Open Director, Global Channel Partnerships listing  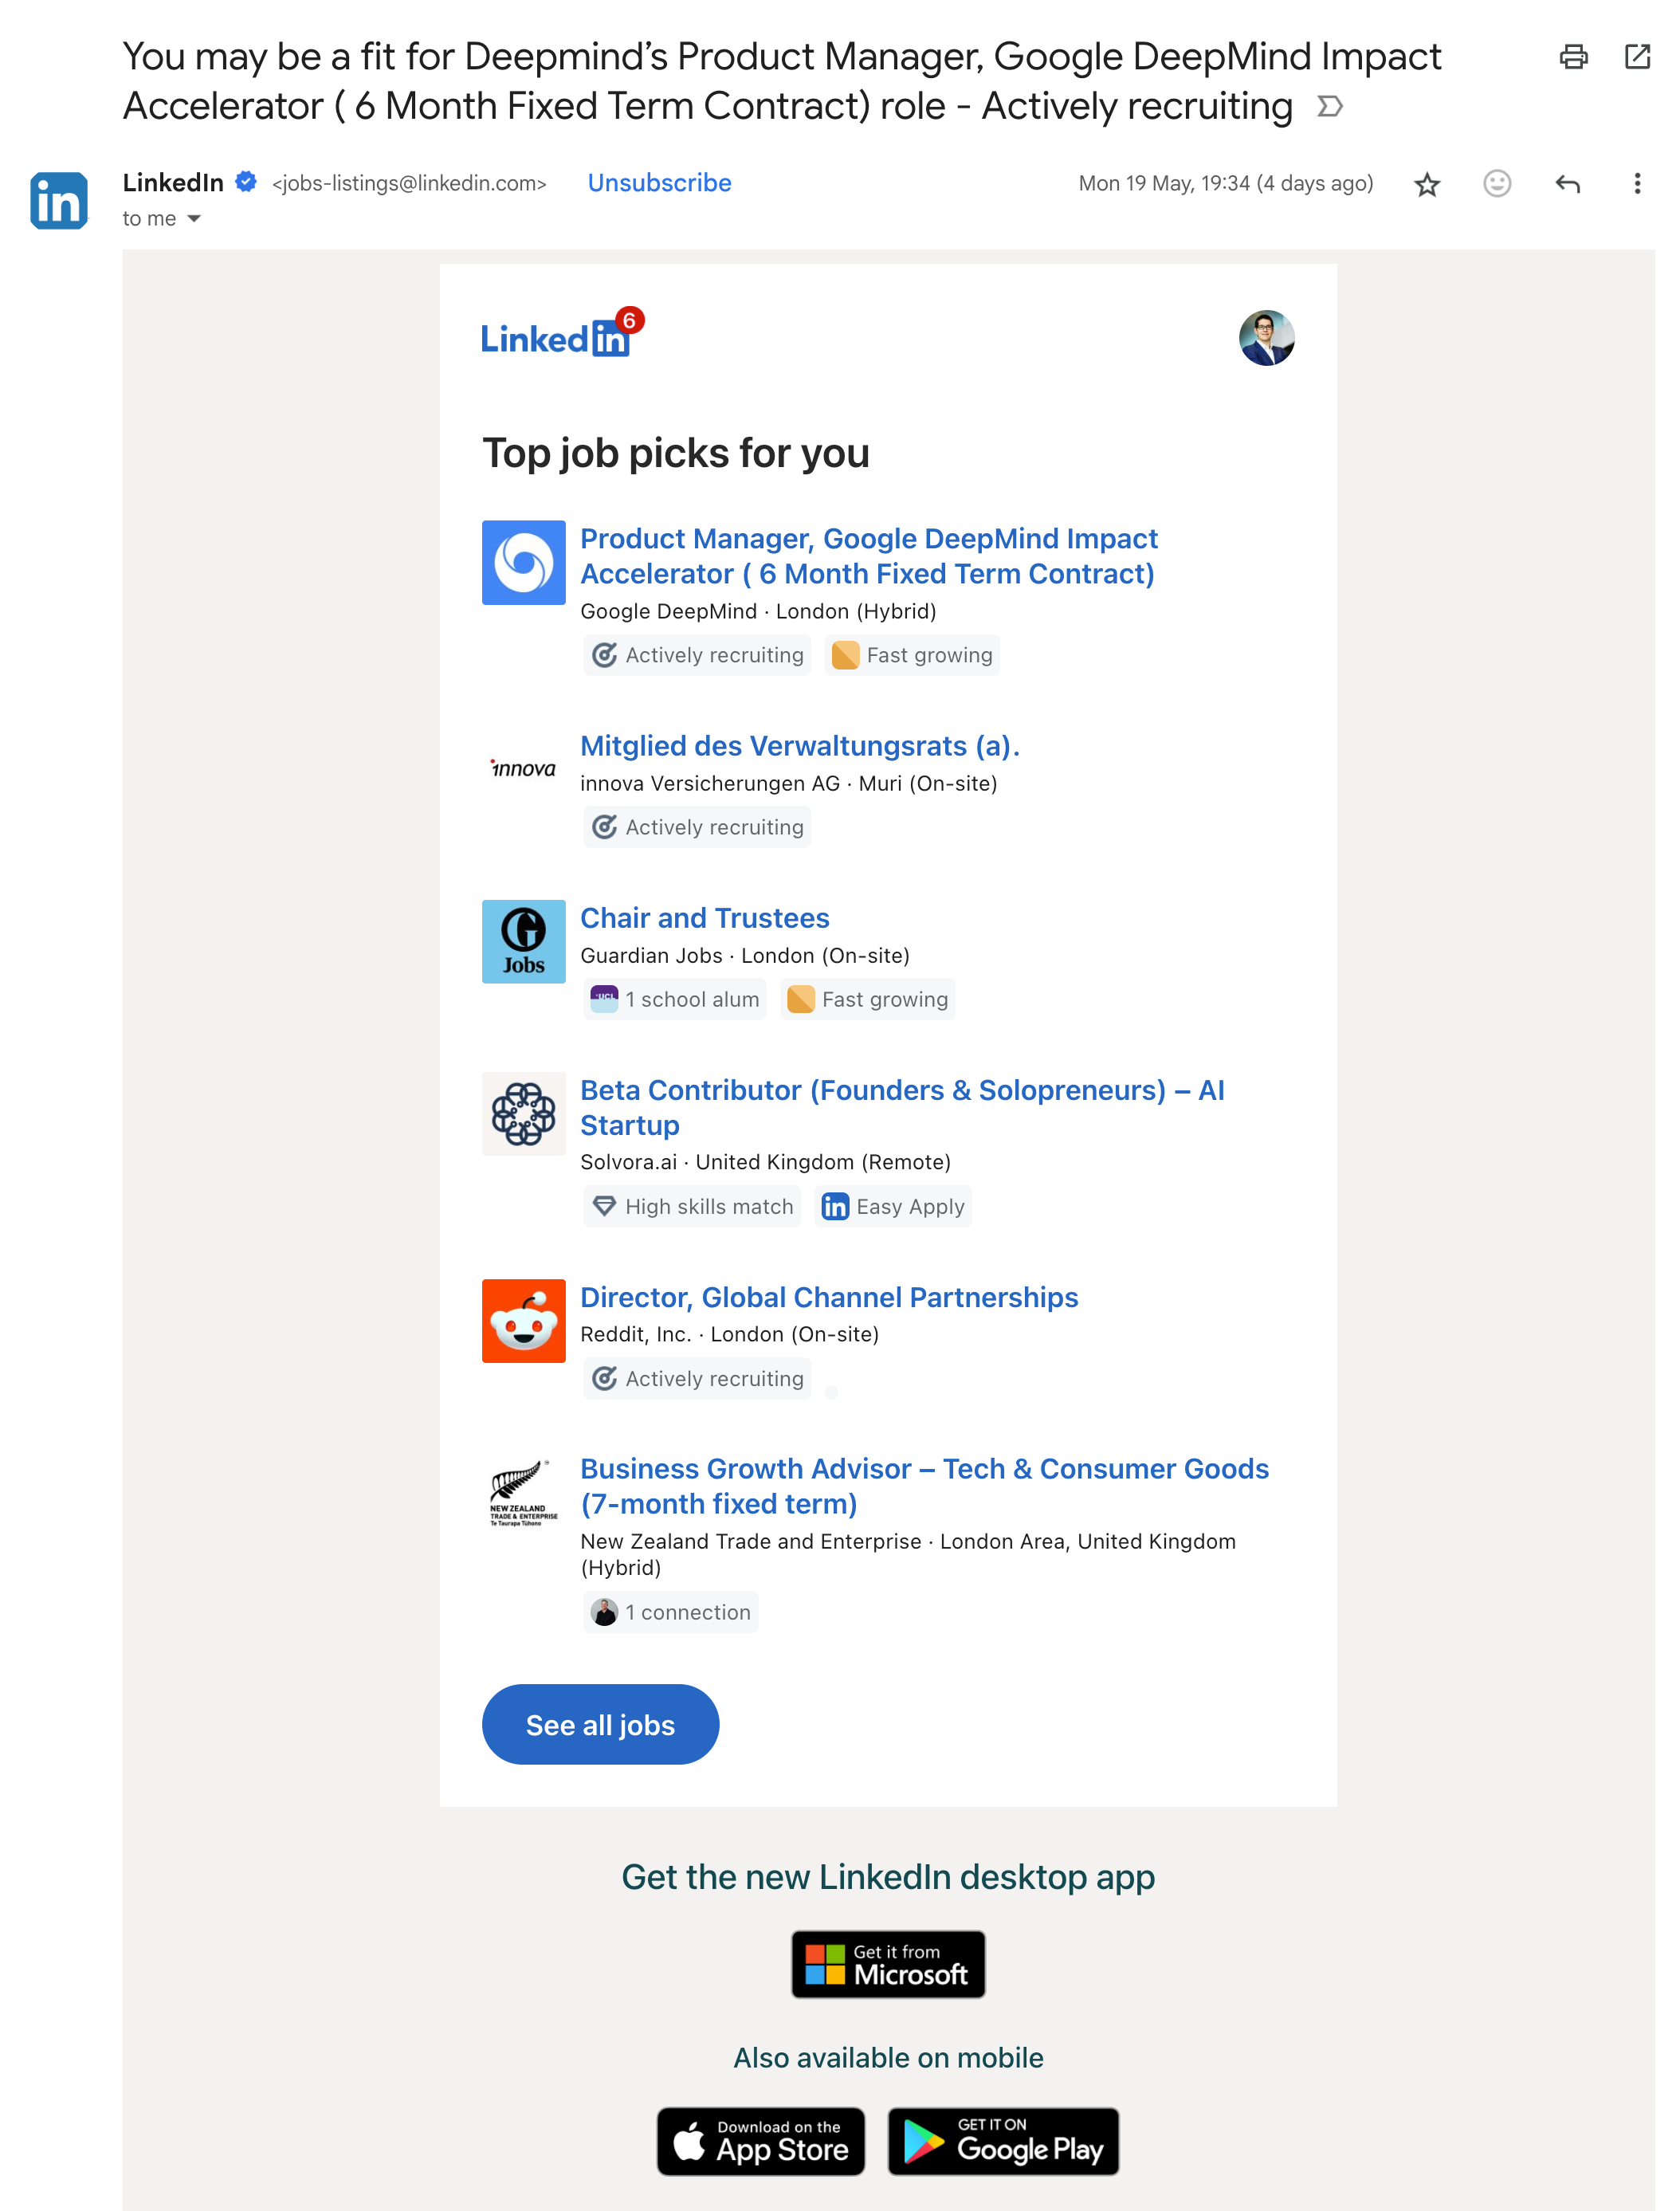coord(828,1297)
